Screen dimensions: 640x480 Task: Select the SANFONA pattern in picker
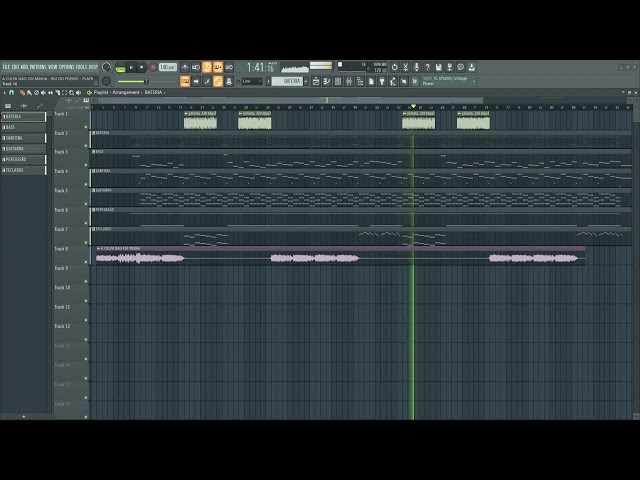point(24,138)
